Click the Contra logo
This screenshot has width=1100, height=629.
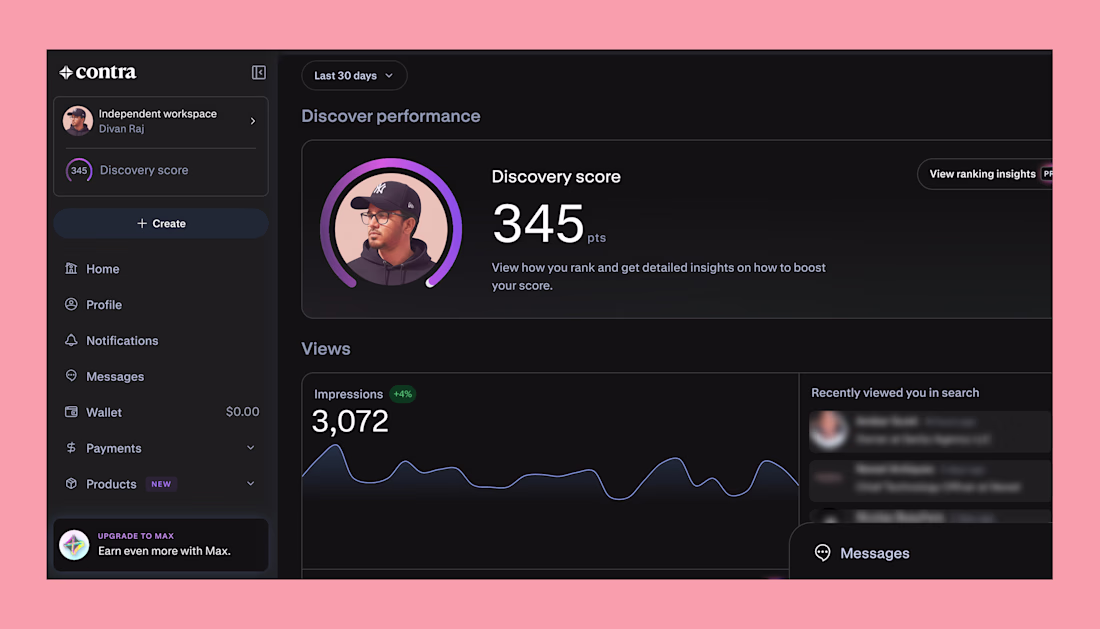pyautogui.click(x=98, y=72)
